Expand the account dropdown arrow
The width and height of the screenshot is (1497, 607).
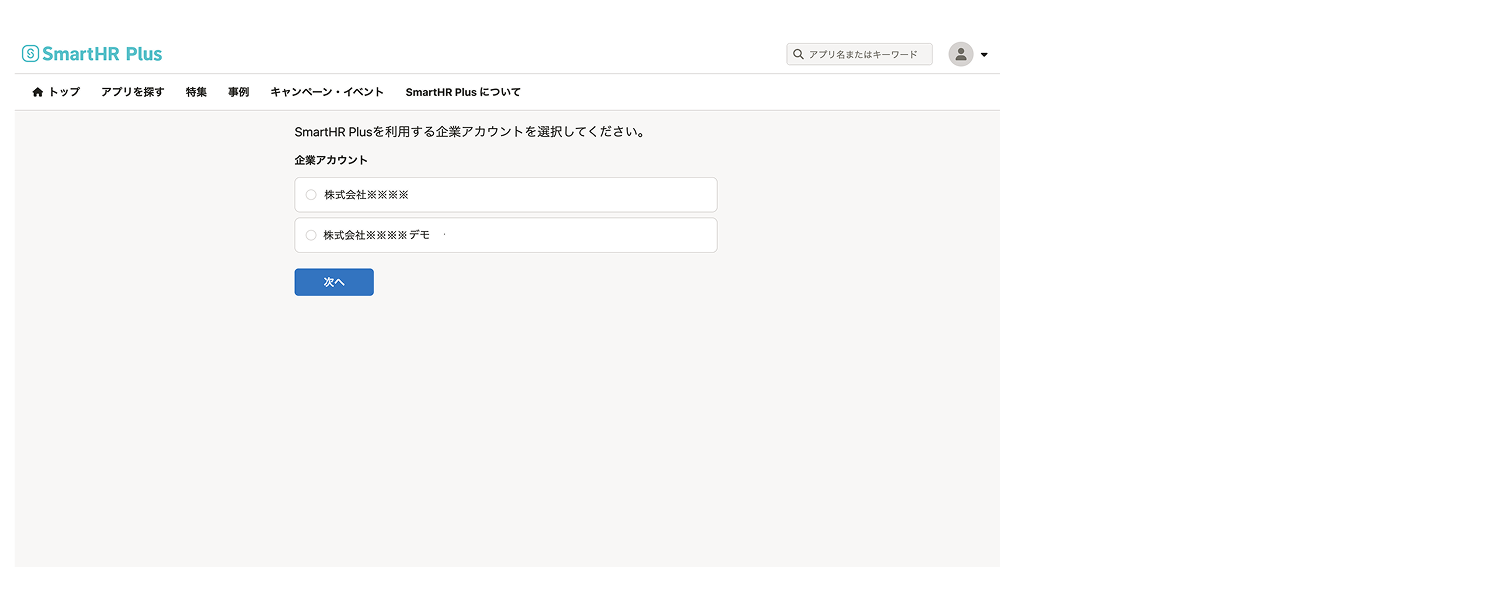point(984,55)
